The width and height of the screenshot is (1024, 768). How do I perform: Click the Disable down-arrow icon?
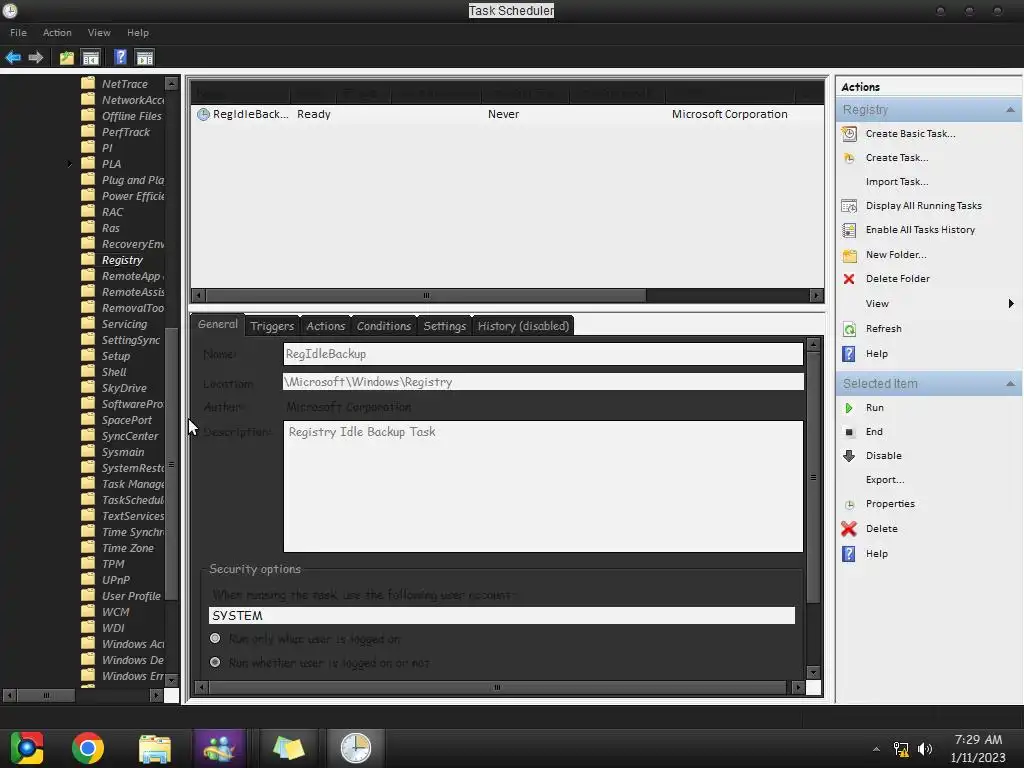click(849, 456)
